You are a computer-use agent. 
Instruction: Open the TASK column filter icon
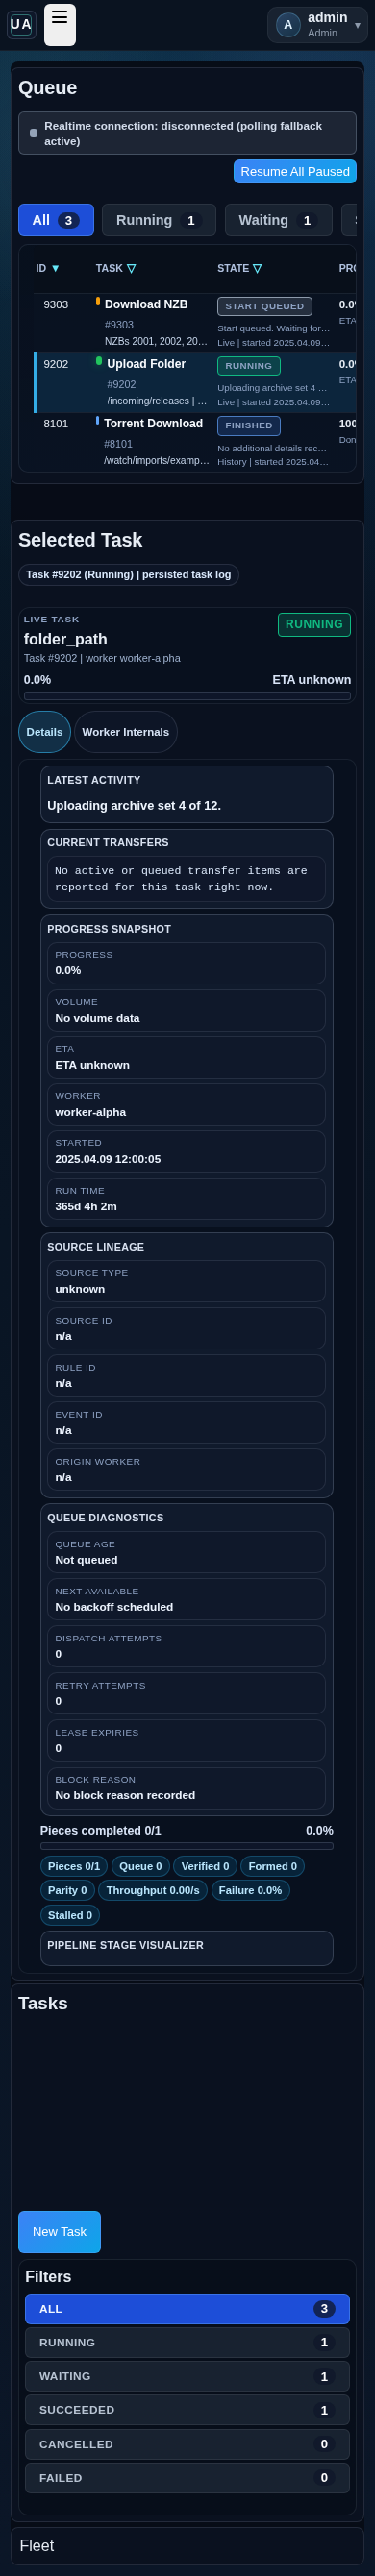pos(131,268)
